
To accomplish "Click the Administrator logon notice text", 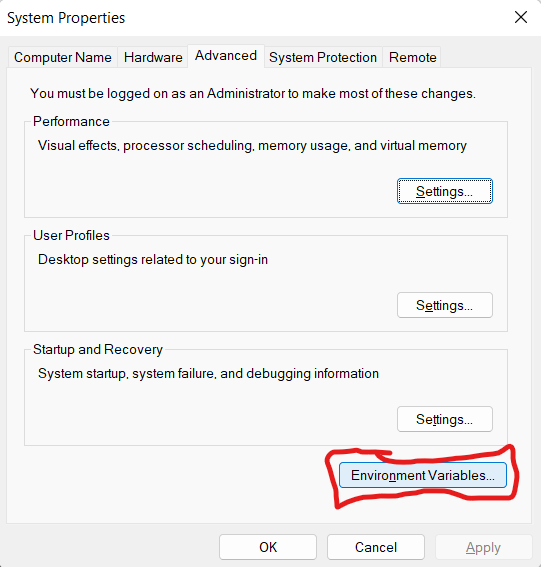I will pos(253,93).
